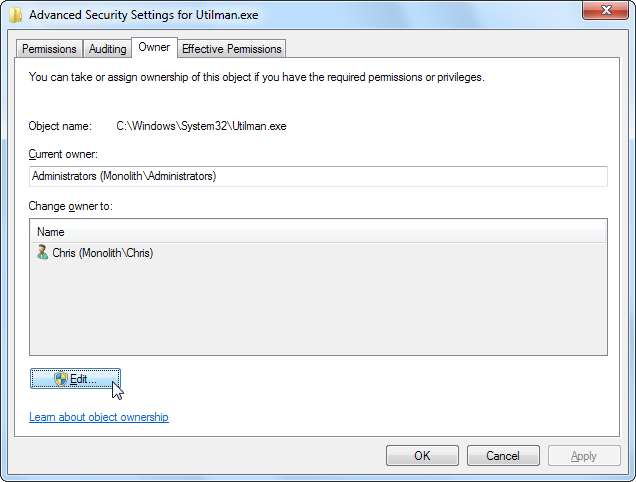Click the folder icon in the title bar
636x482 pixels.
[15, 14]
